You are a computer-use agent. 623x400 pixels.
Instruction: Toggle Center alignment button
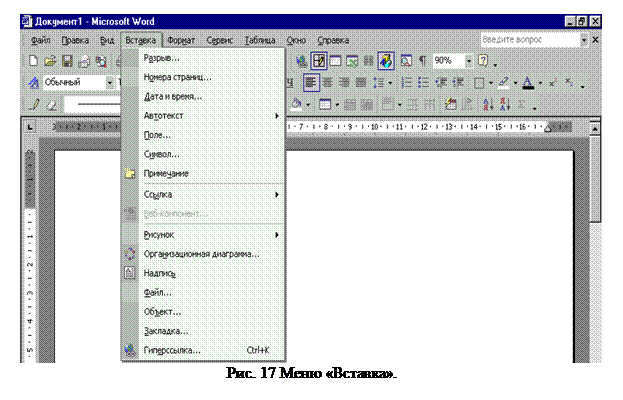pyautogui.click(x=328, y=83)
